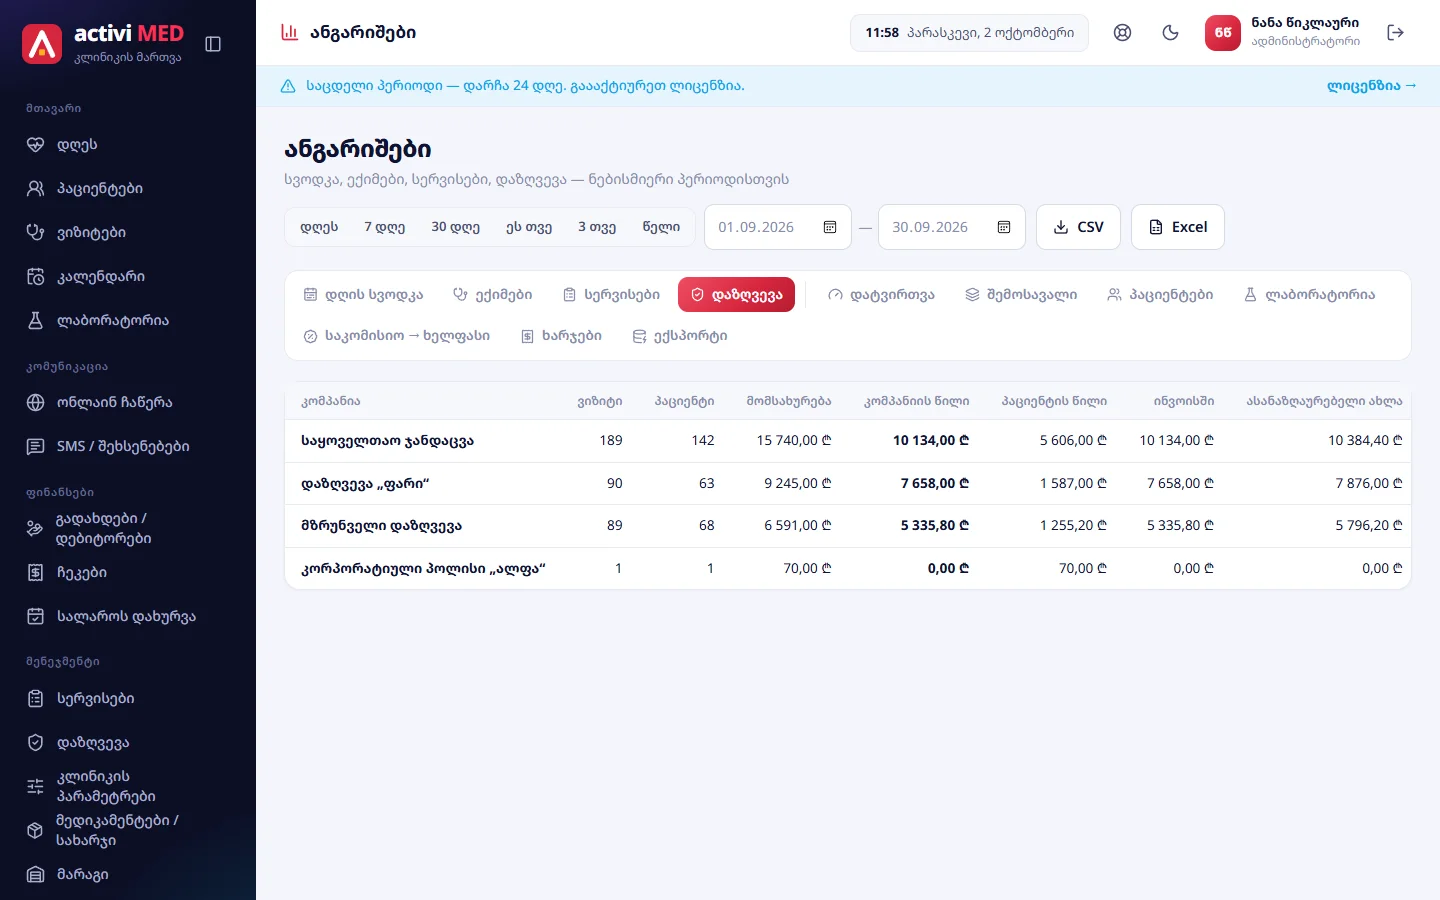Switch to დატვირთვა tab
This screenshot has width=1440, height=900.
click(881, 295)
